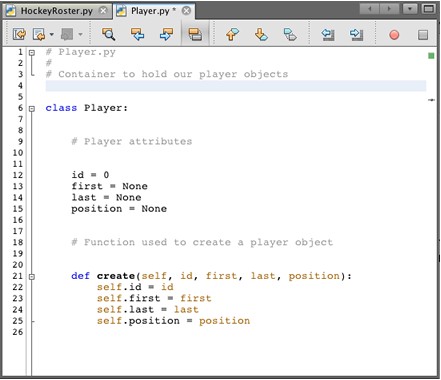Image resolution: width=441 pixels, height=380 pixels.
Task: Collapse the def create fold marker
Action: [x=32, y=276]
